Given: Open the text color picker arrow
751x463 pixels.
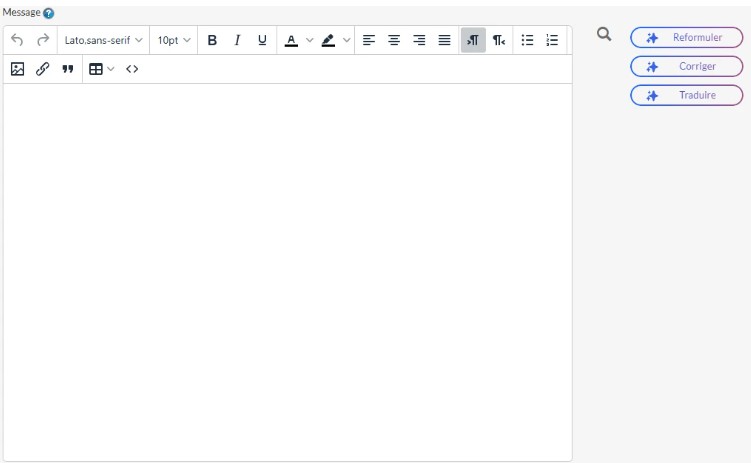Looking at the screenshot, I should 309,41.
